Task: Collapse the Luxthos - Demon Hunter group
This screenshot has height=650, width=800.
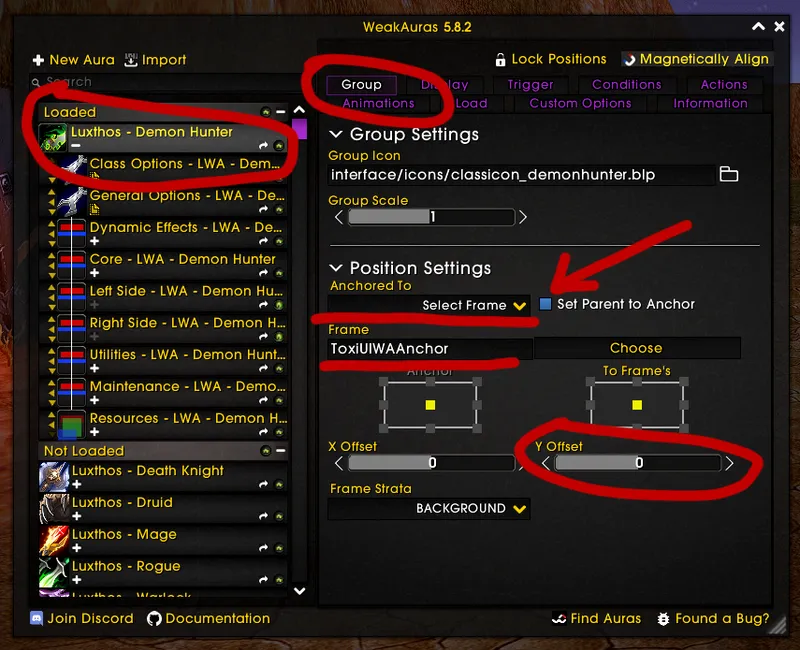Action: coord(76,146)
